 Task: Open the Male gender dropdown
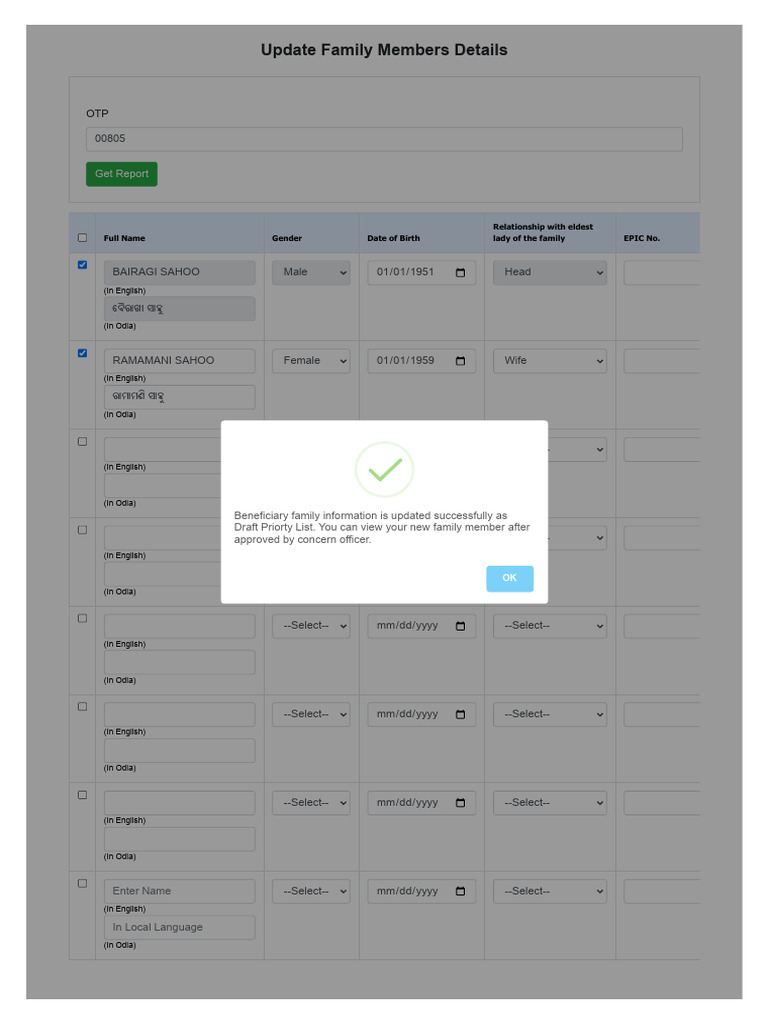(x=311, y=272)
